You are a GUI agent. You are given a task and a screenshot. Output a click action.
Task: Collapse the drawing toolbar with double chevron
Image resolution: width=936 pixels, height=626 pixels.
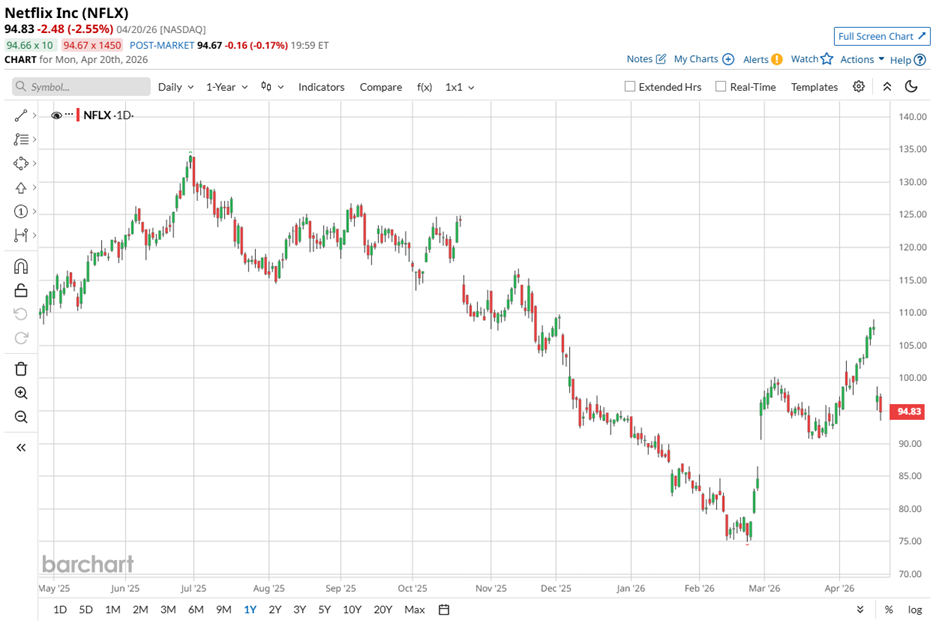pos(21,448)
